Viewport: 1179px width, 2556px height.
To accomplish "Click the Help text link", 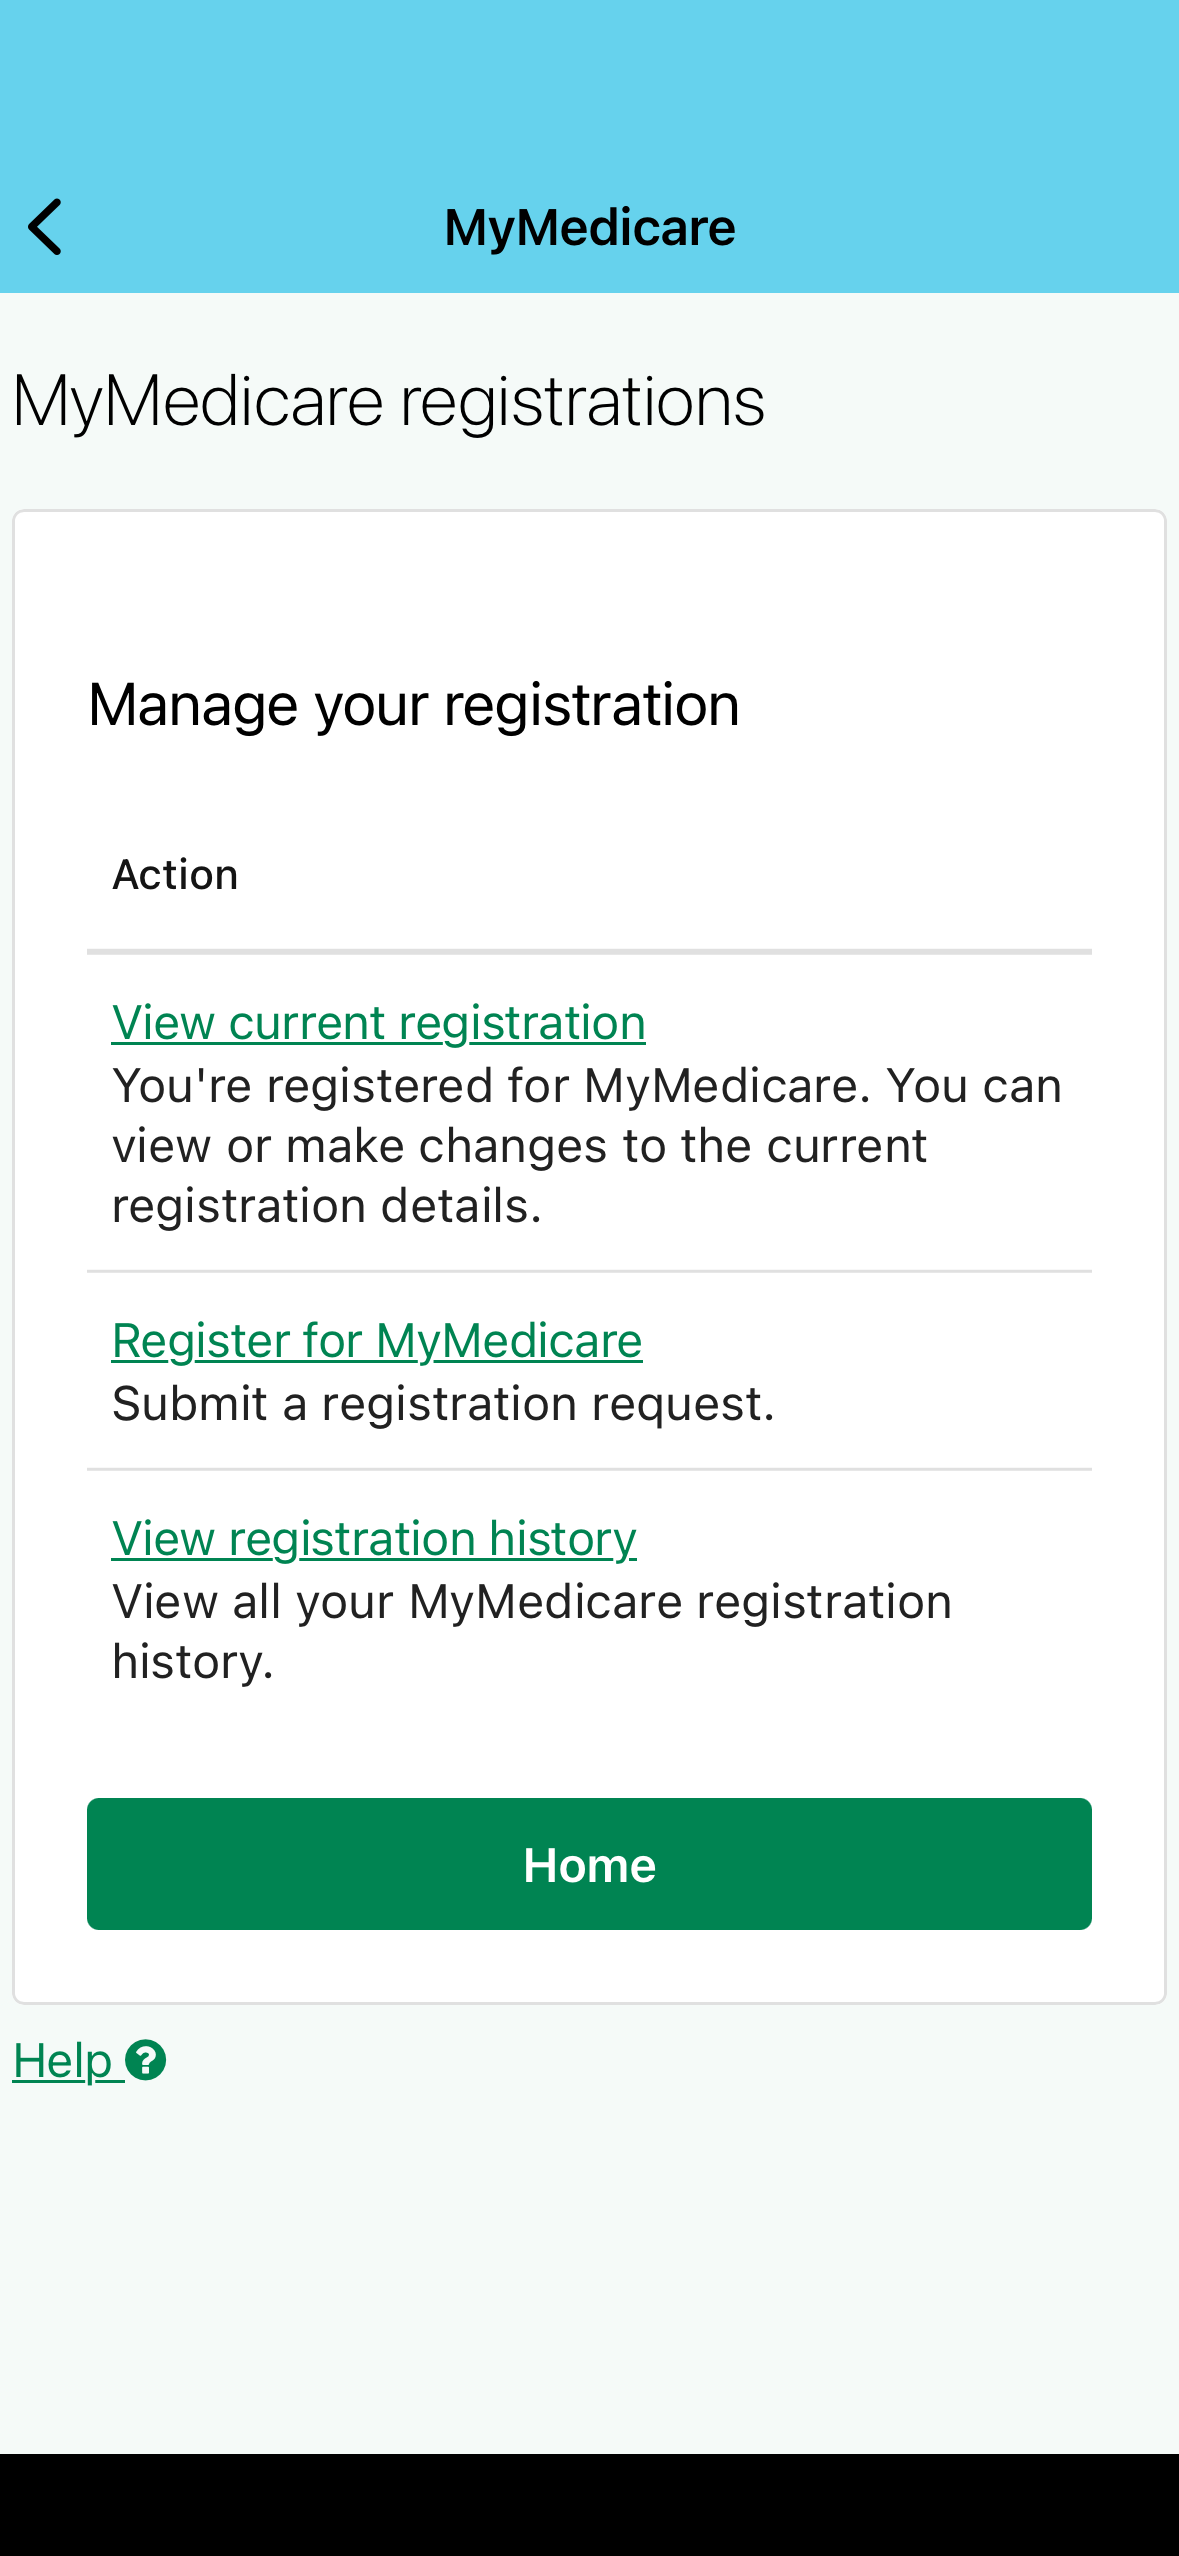I will [62, 2061].
